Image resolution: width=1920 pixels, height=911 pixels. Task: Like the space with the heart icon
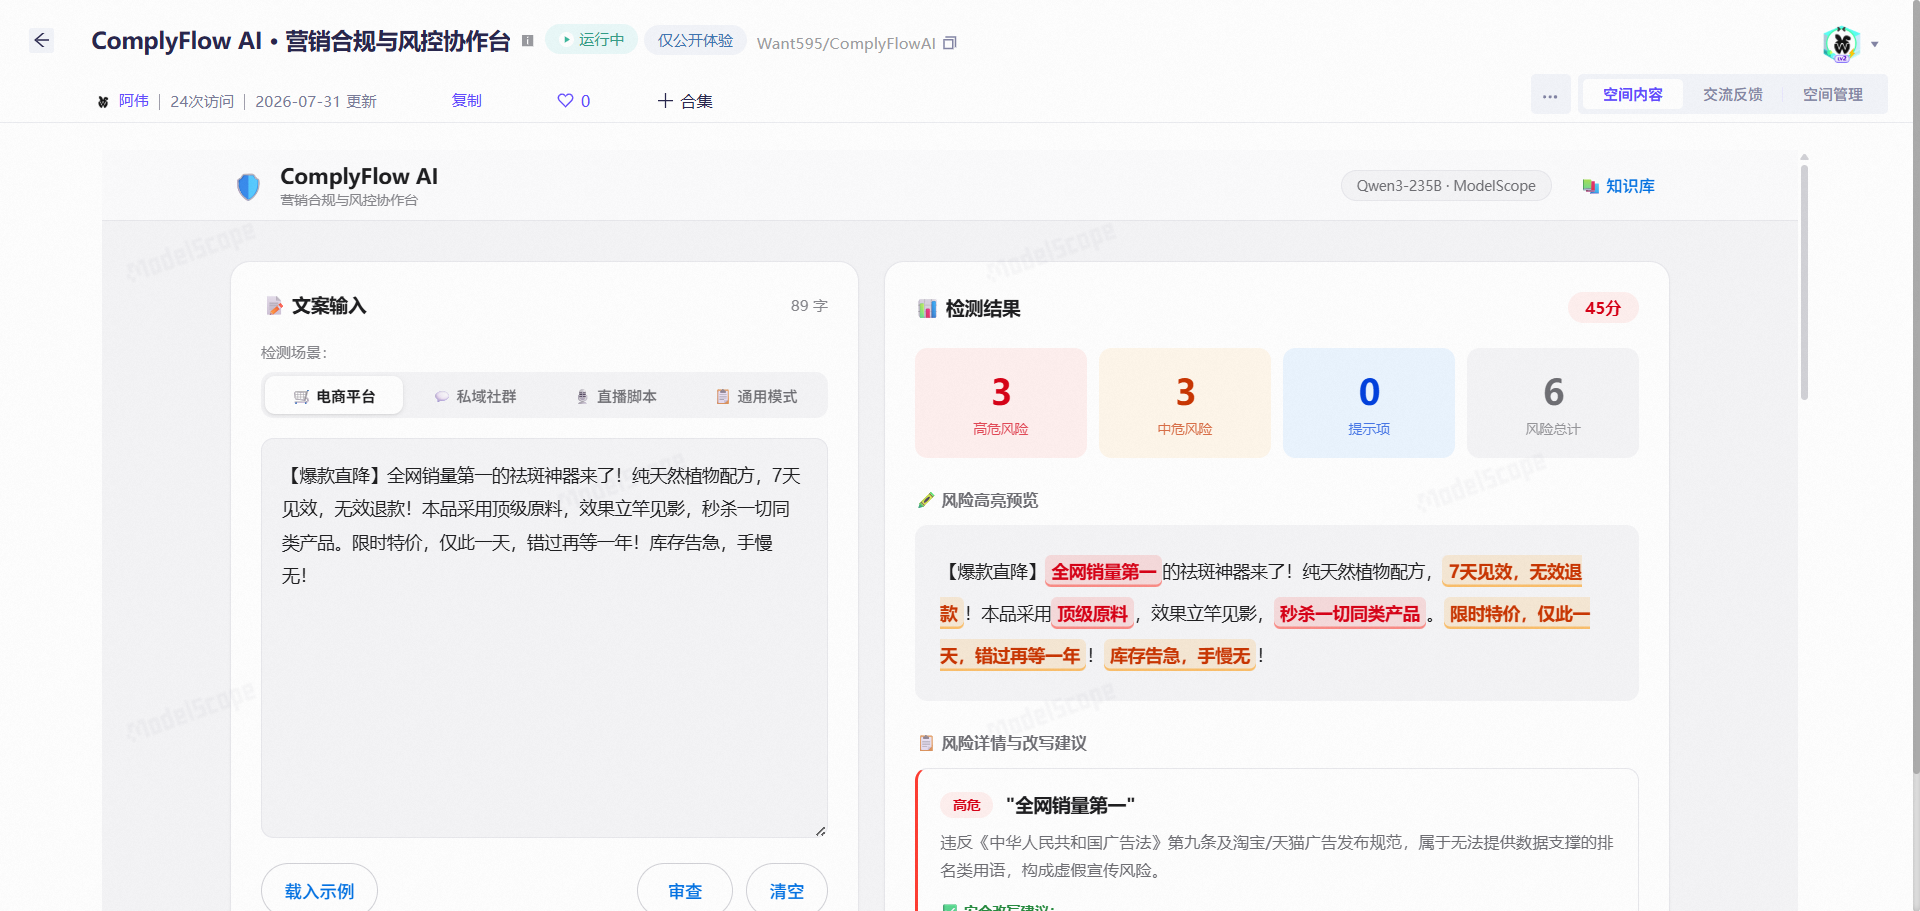(565, 101)
